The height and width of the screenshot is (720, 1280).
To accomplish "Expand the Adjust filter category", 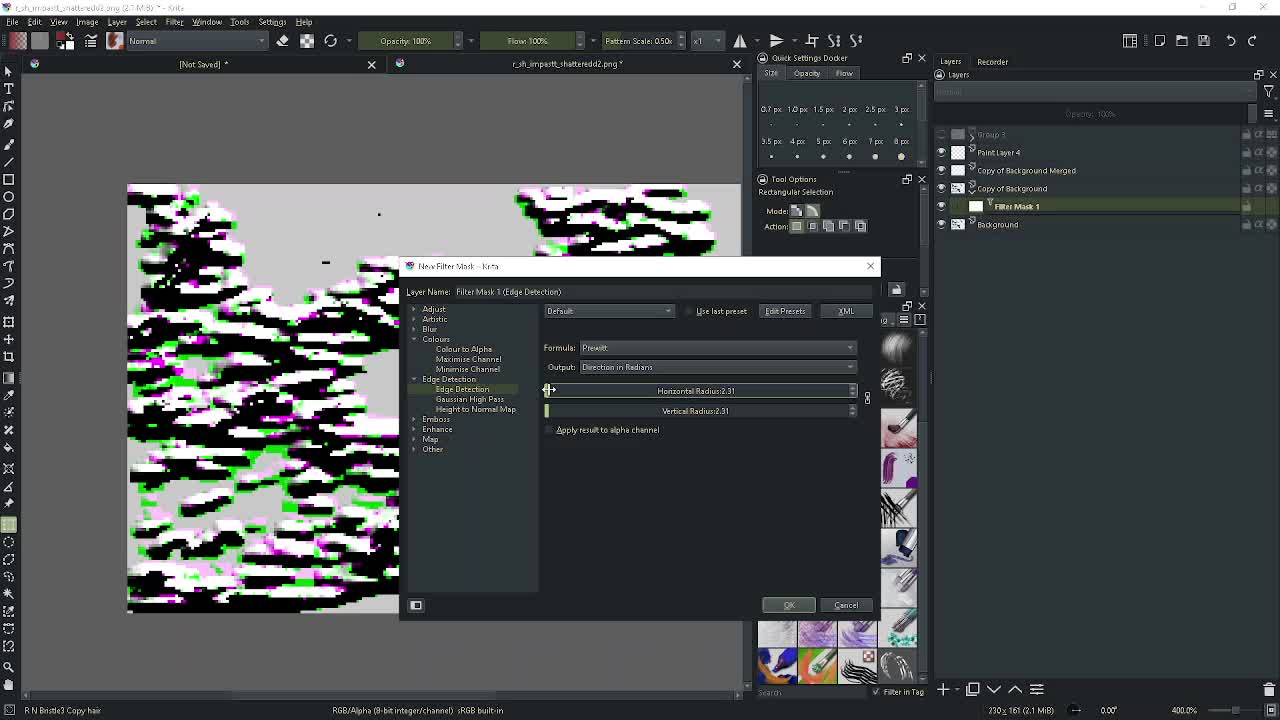I will [414, 309].
